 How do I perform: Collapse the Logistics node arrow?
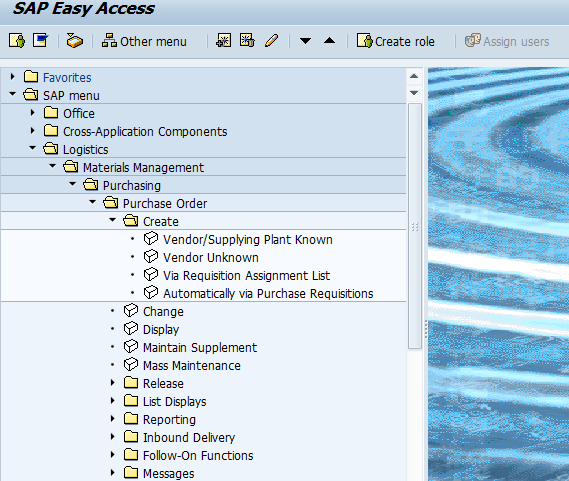click(33, 148)
